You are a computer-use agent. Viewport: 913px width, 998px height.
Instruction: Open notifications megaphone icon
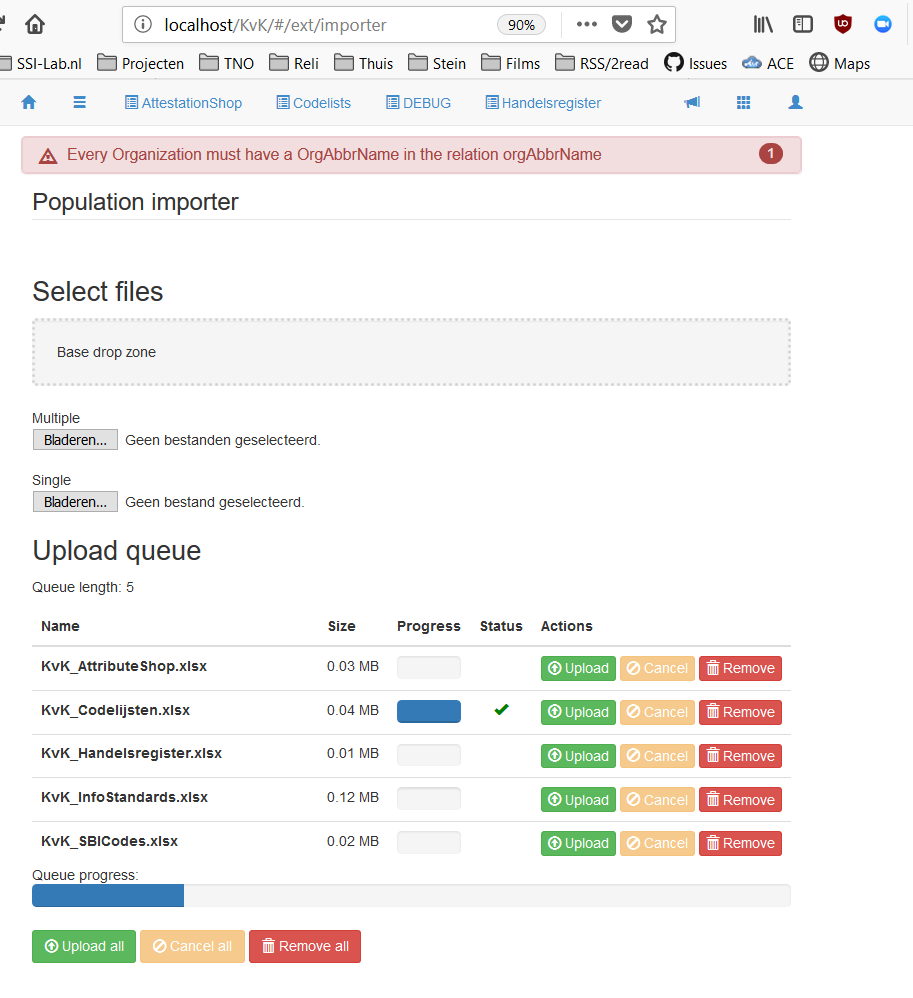[x=692, y=102]
